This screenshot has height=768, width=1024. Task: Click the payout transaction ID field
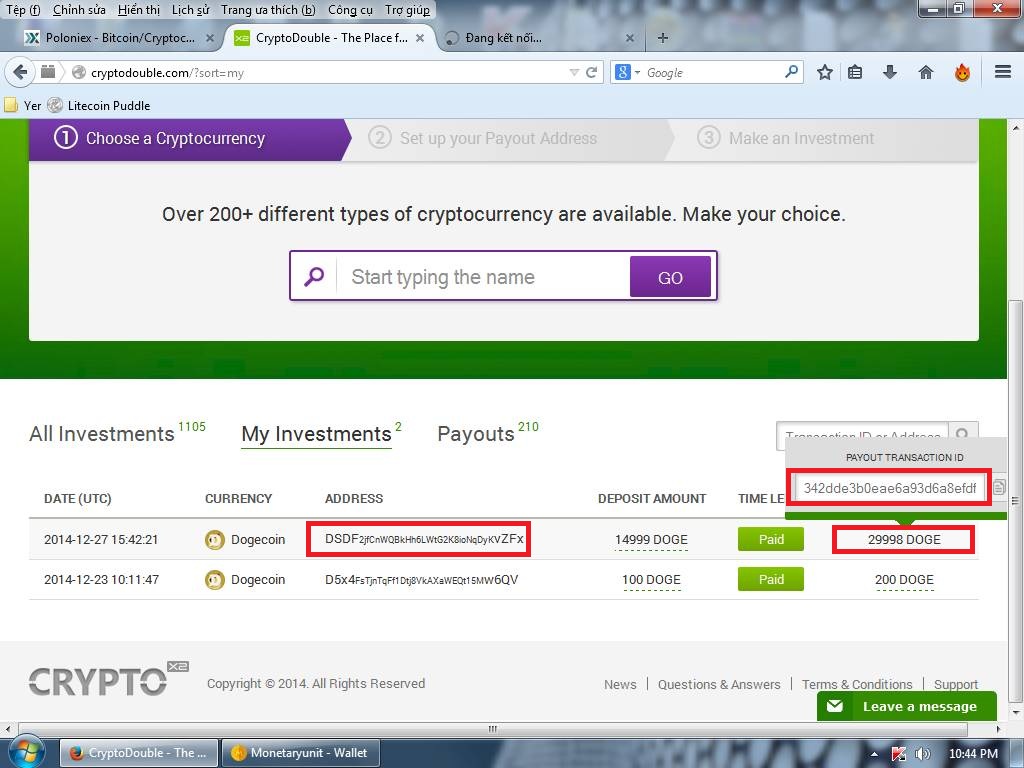(x=889, y=488)
